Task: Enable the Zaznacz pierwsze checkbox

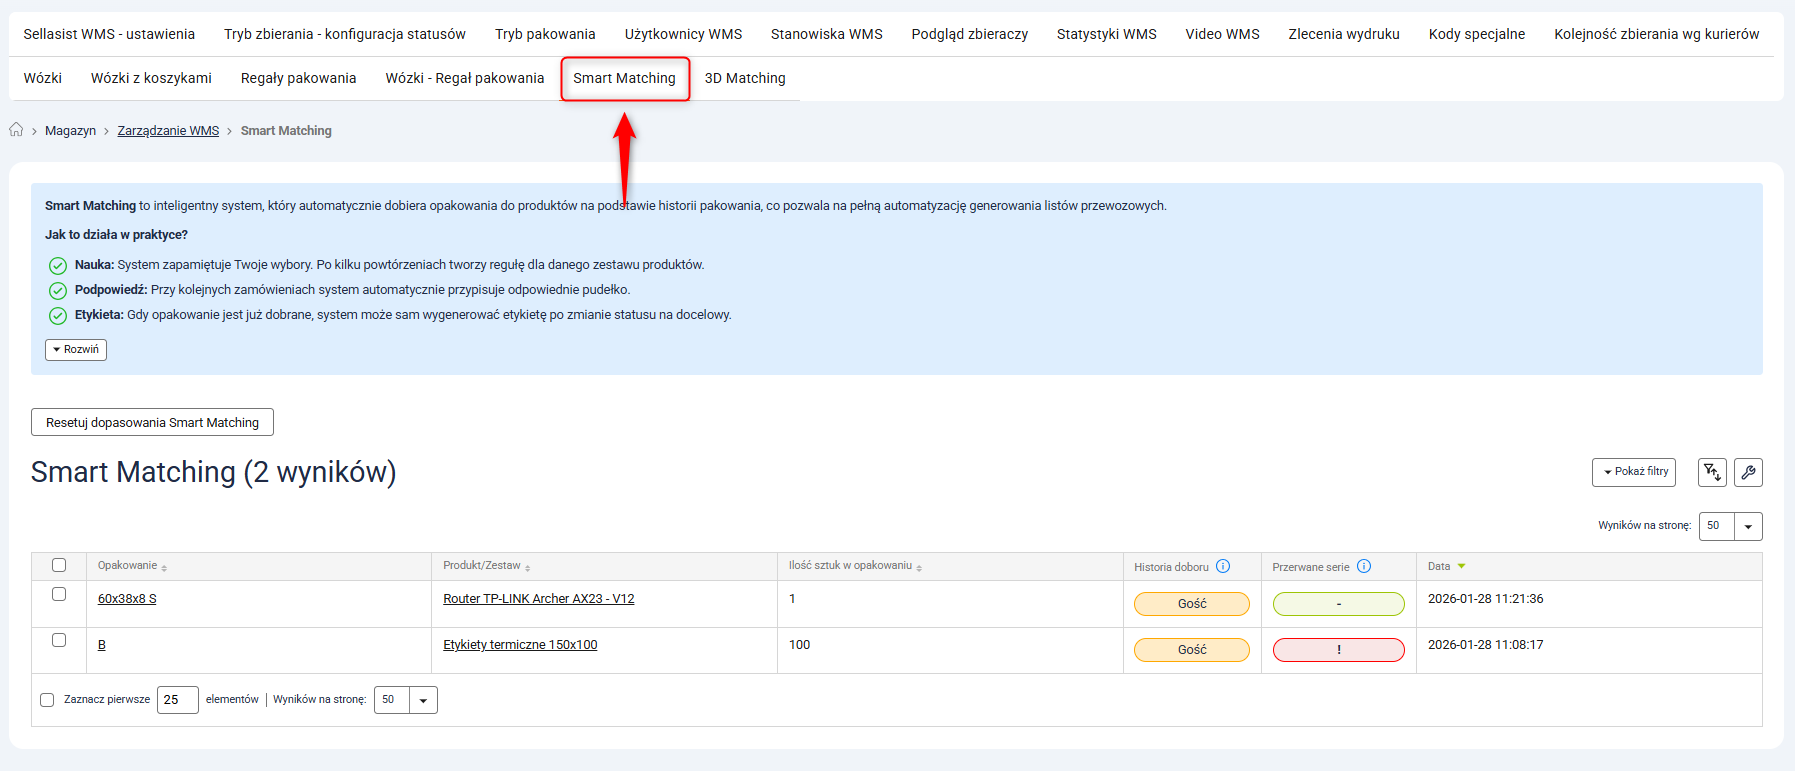Action: 47,700
